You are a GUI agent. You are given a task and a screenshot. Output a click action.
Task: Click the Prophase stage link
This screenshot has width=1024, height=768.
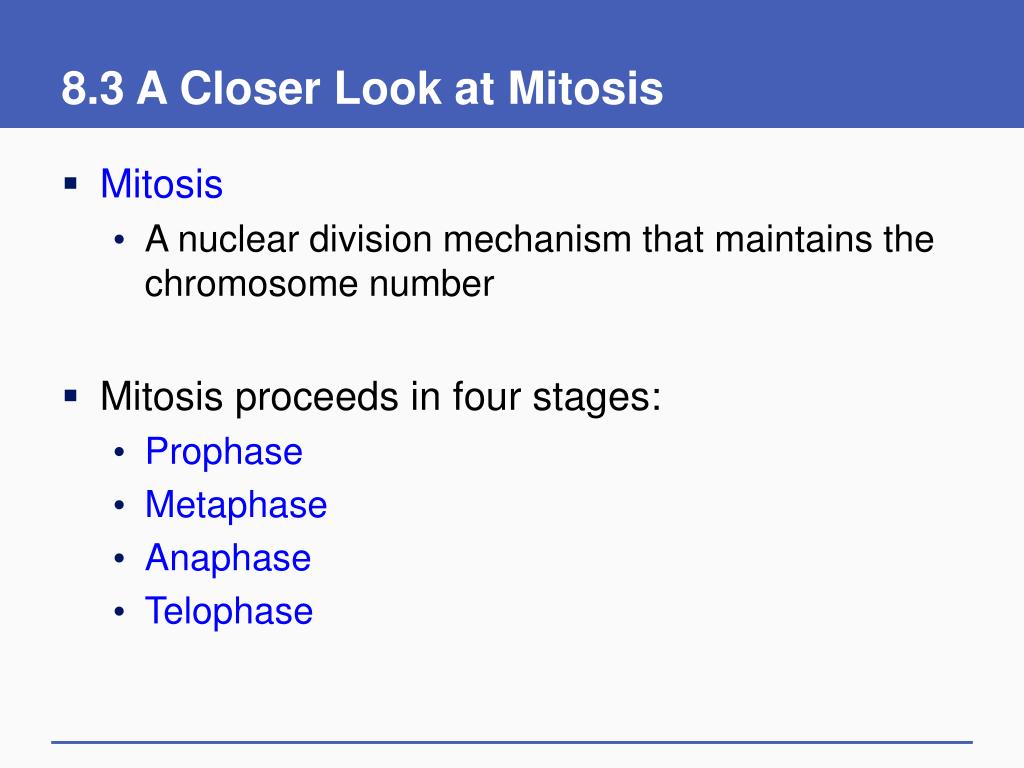point(224,452)
